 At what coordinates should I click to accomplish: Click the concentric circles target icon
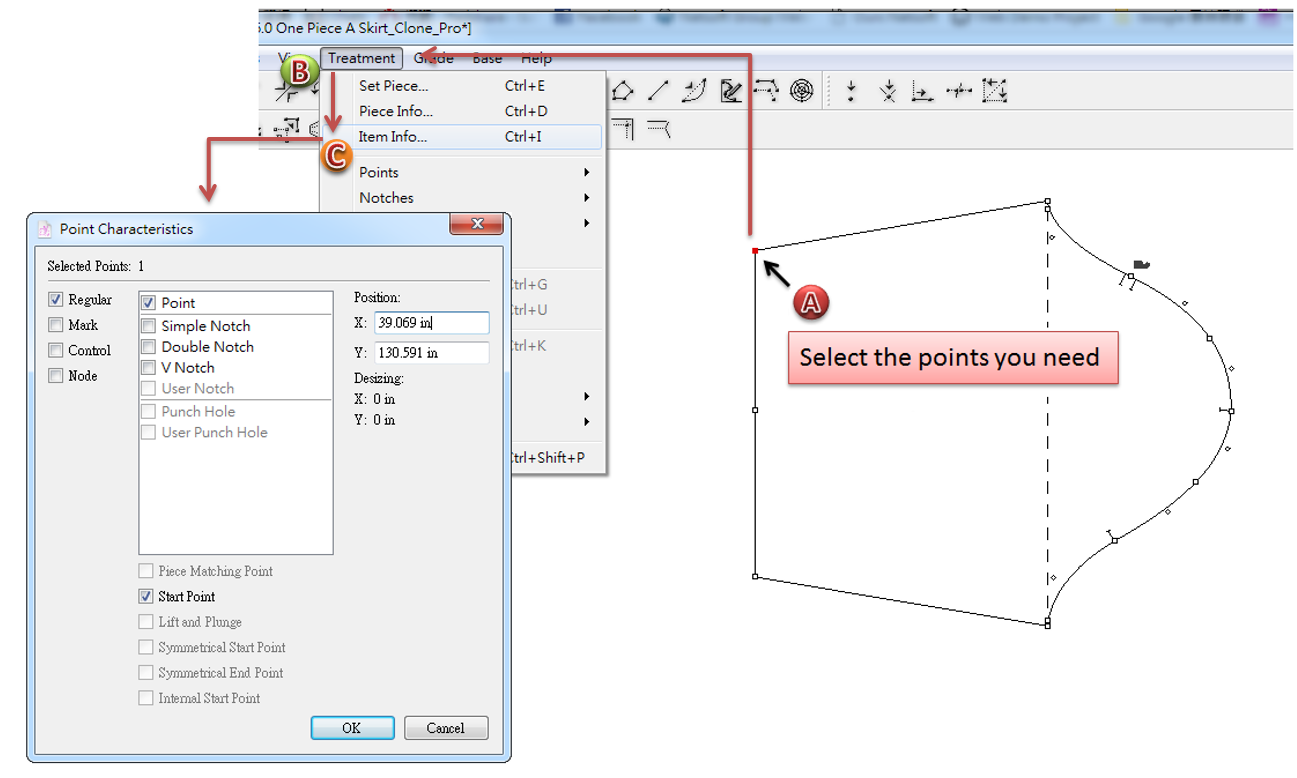click(801, 92)
